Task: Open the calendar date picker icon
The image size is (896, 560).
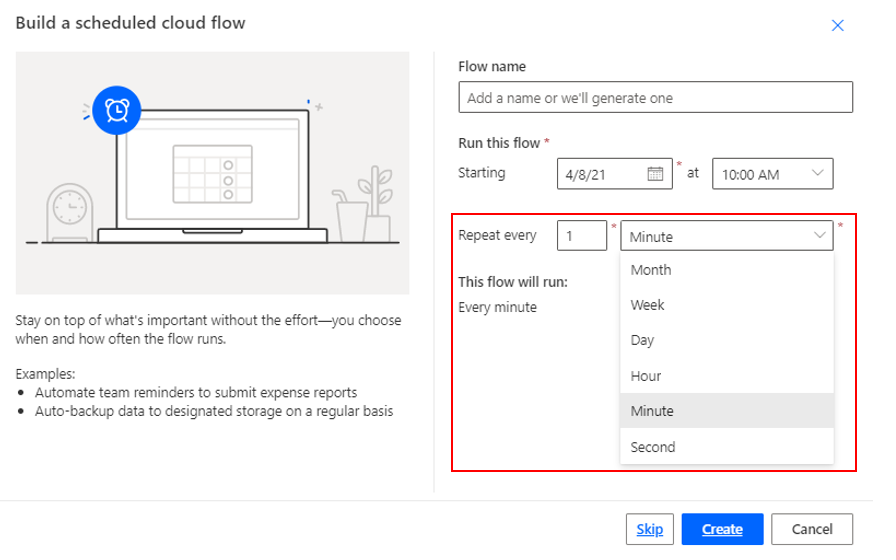Action: pos(655,174)
